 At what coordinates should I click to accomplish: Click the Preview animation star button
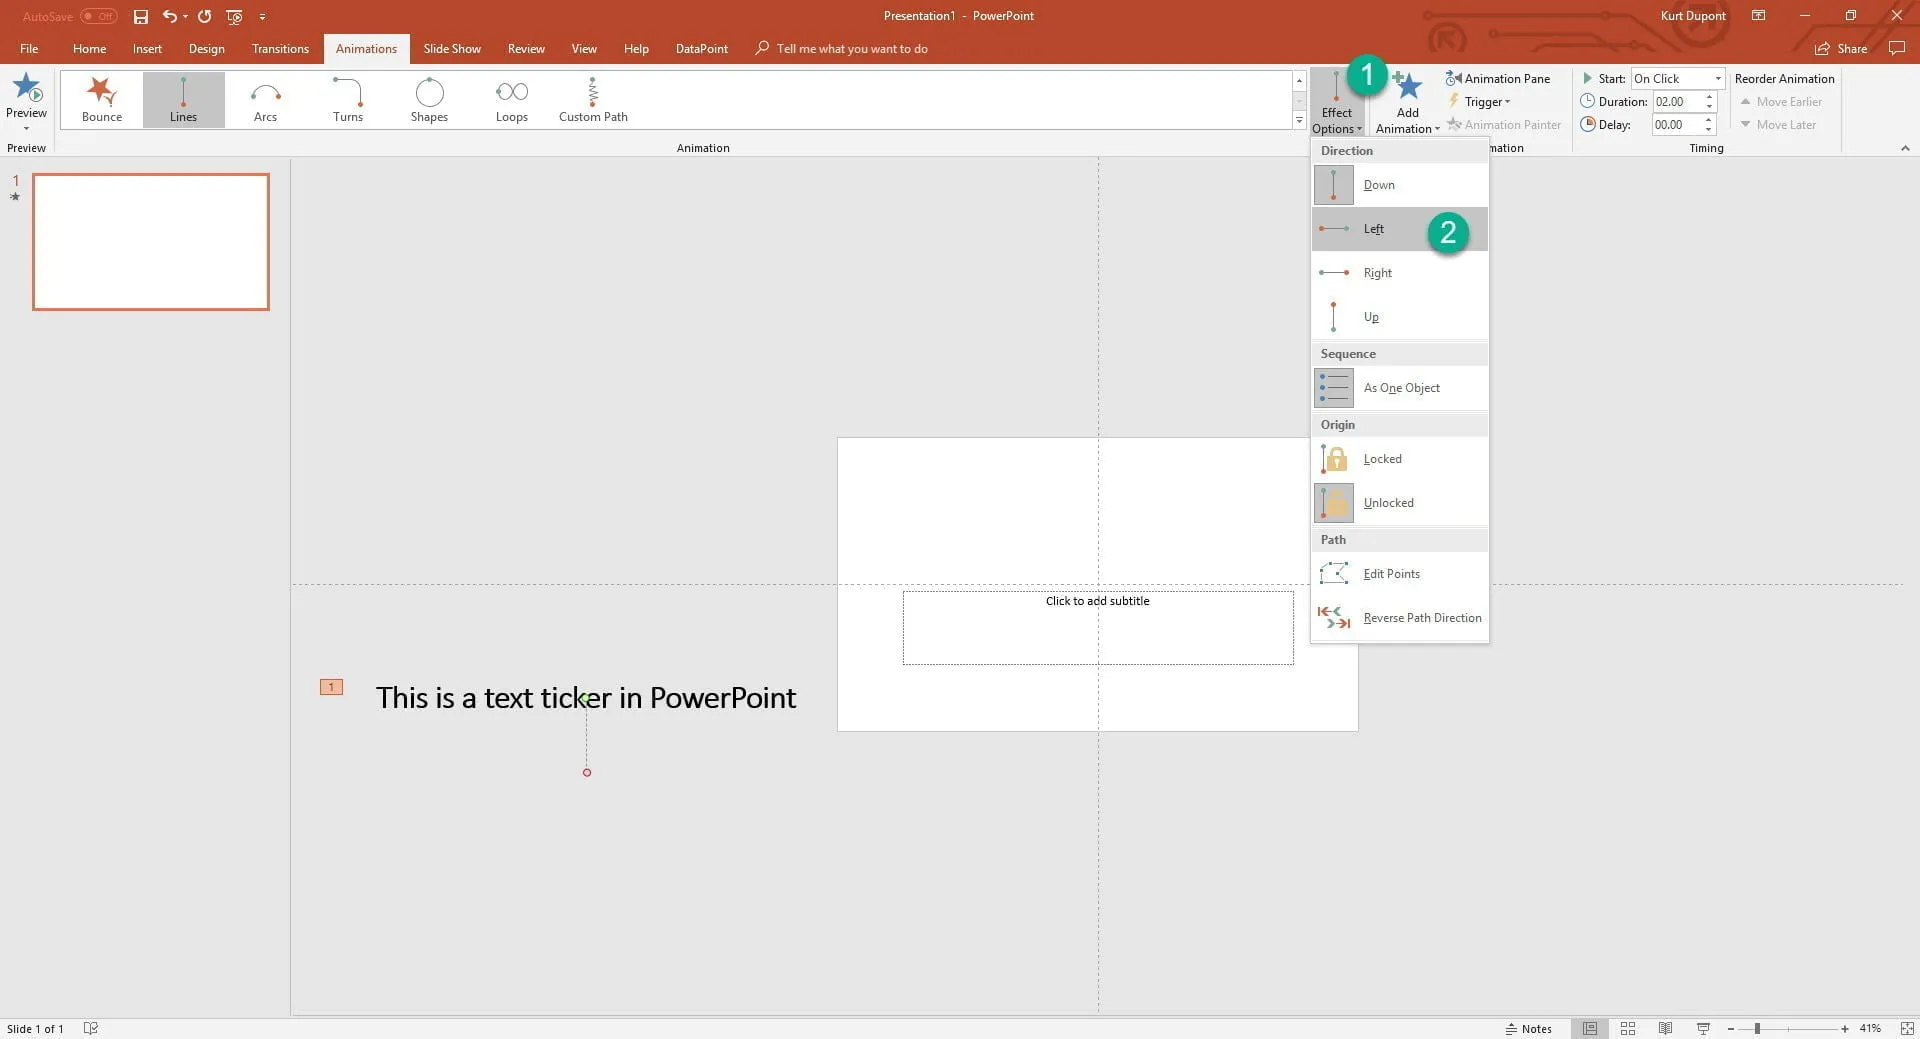(x=27, y=90)
